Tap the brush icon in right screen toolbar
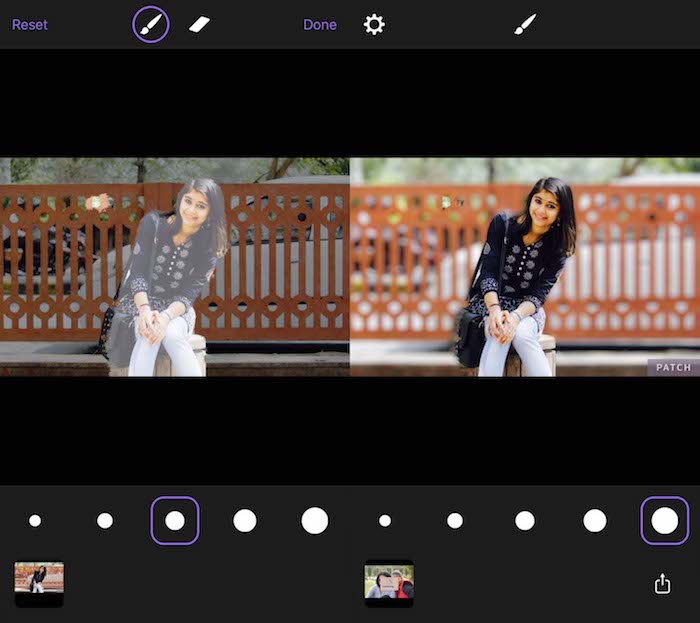Screen dimensions: 700x623 [x=525, y=24]
